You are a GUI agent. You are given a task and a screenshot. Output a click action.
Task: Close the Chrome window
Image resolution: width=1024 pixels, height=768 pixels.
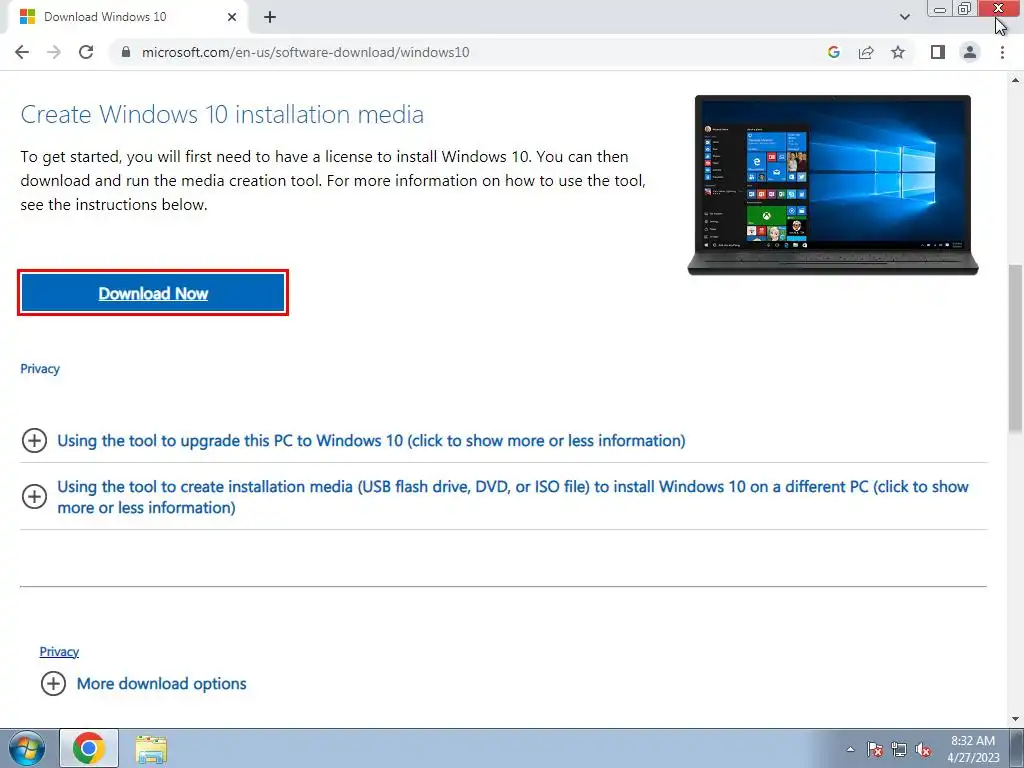(999, 9)
